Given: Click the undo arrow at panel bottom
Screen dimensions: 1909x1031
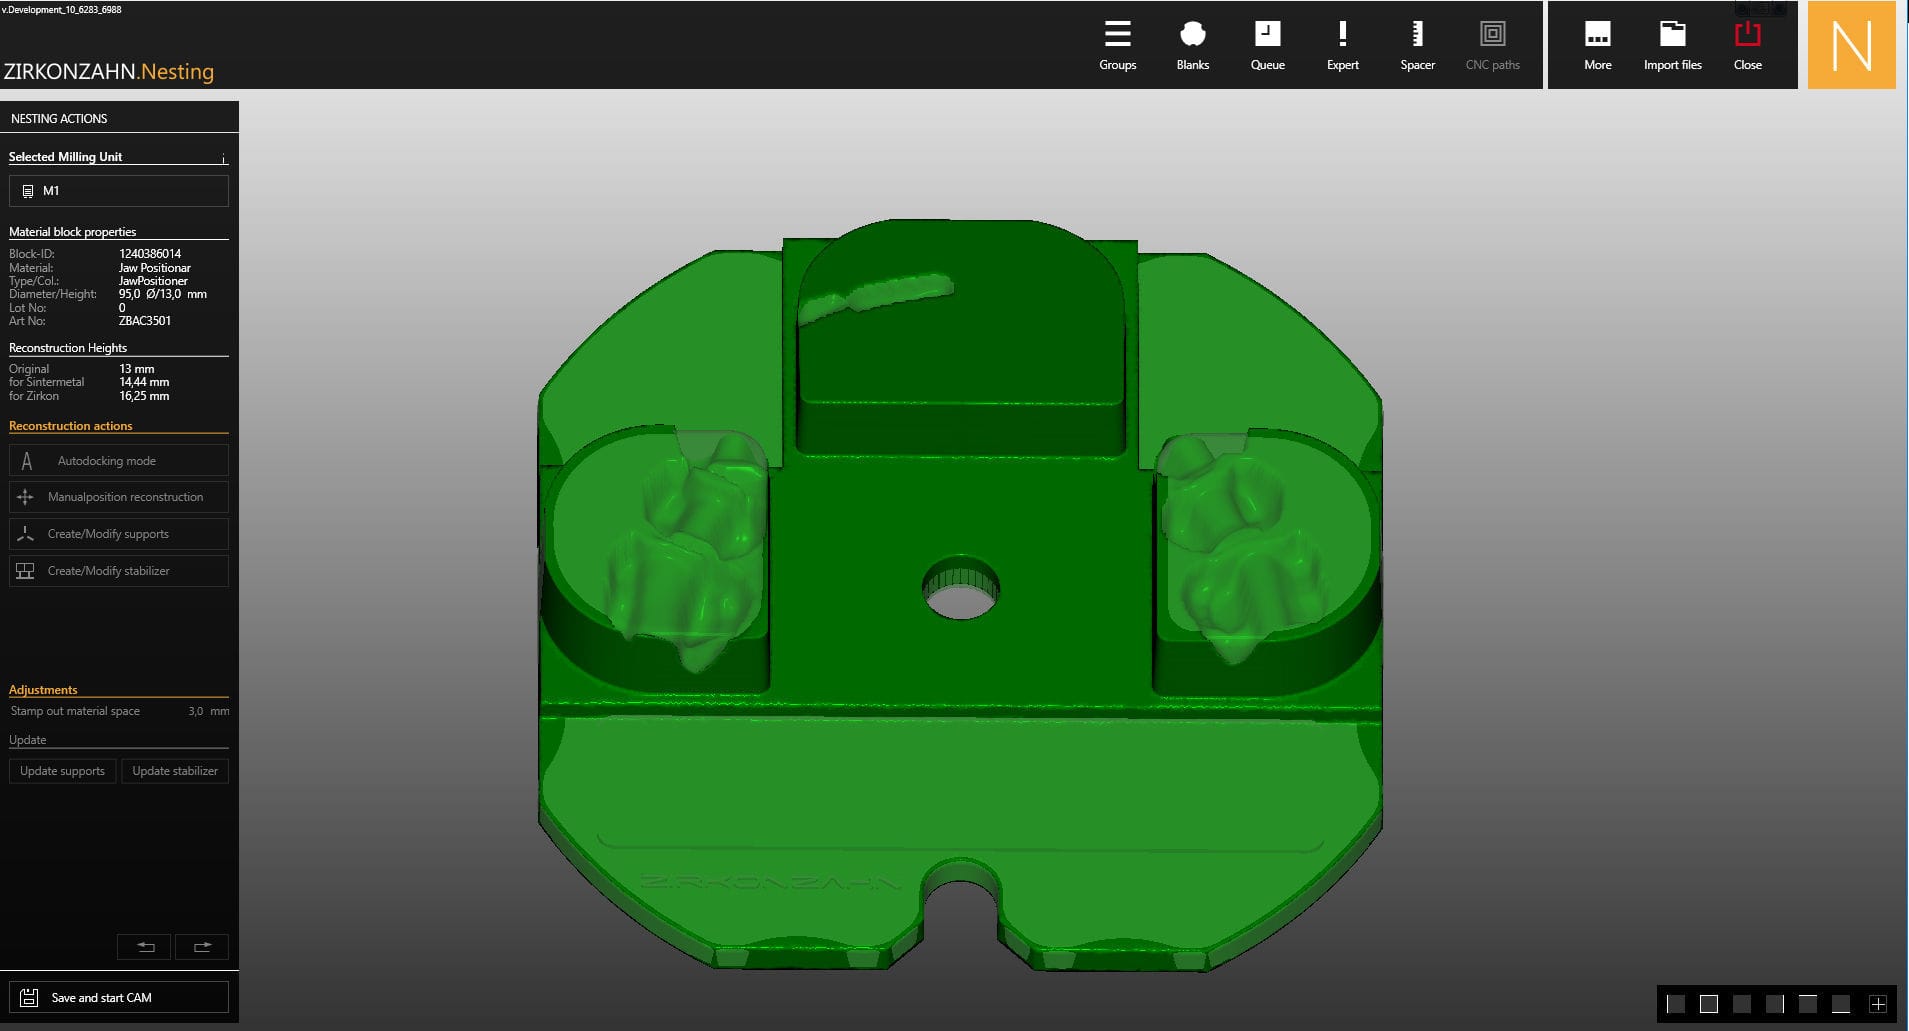Looking at the screenshot, I should click(144, 946).
